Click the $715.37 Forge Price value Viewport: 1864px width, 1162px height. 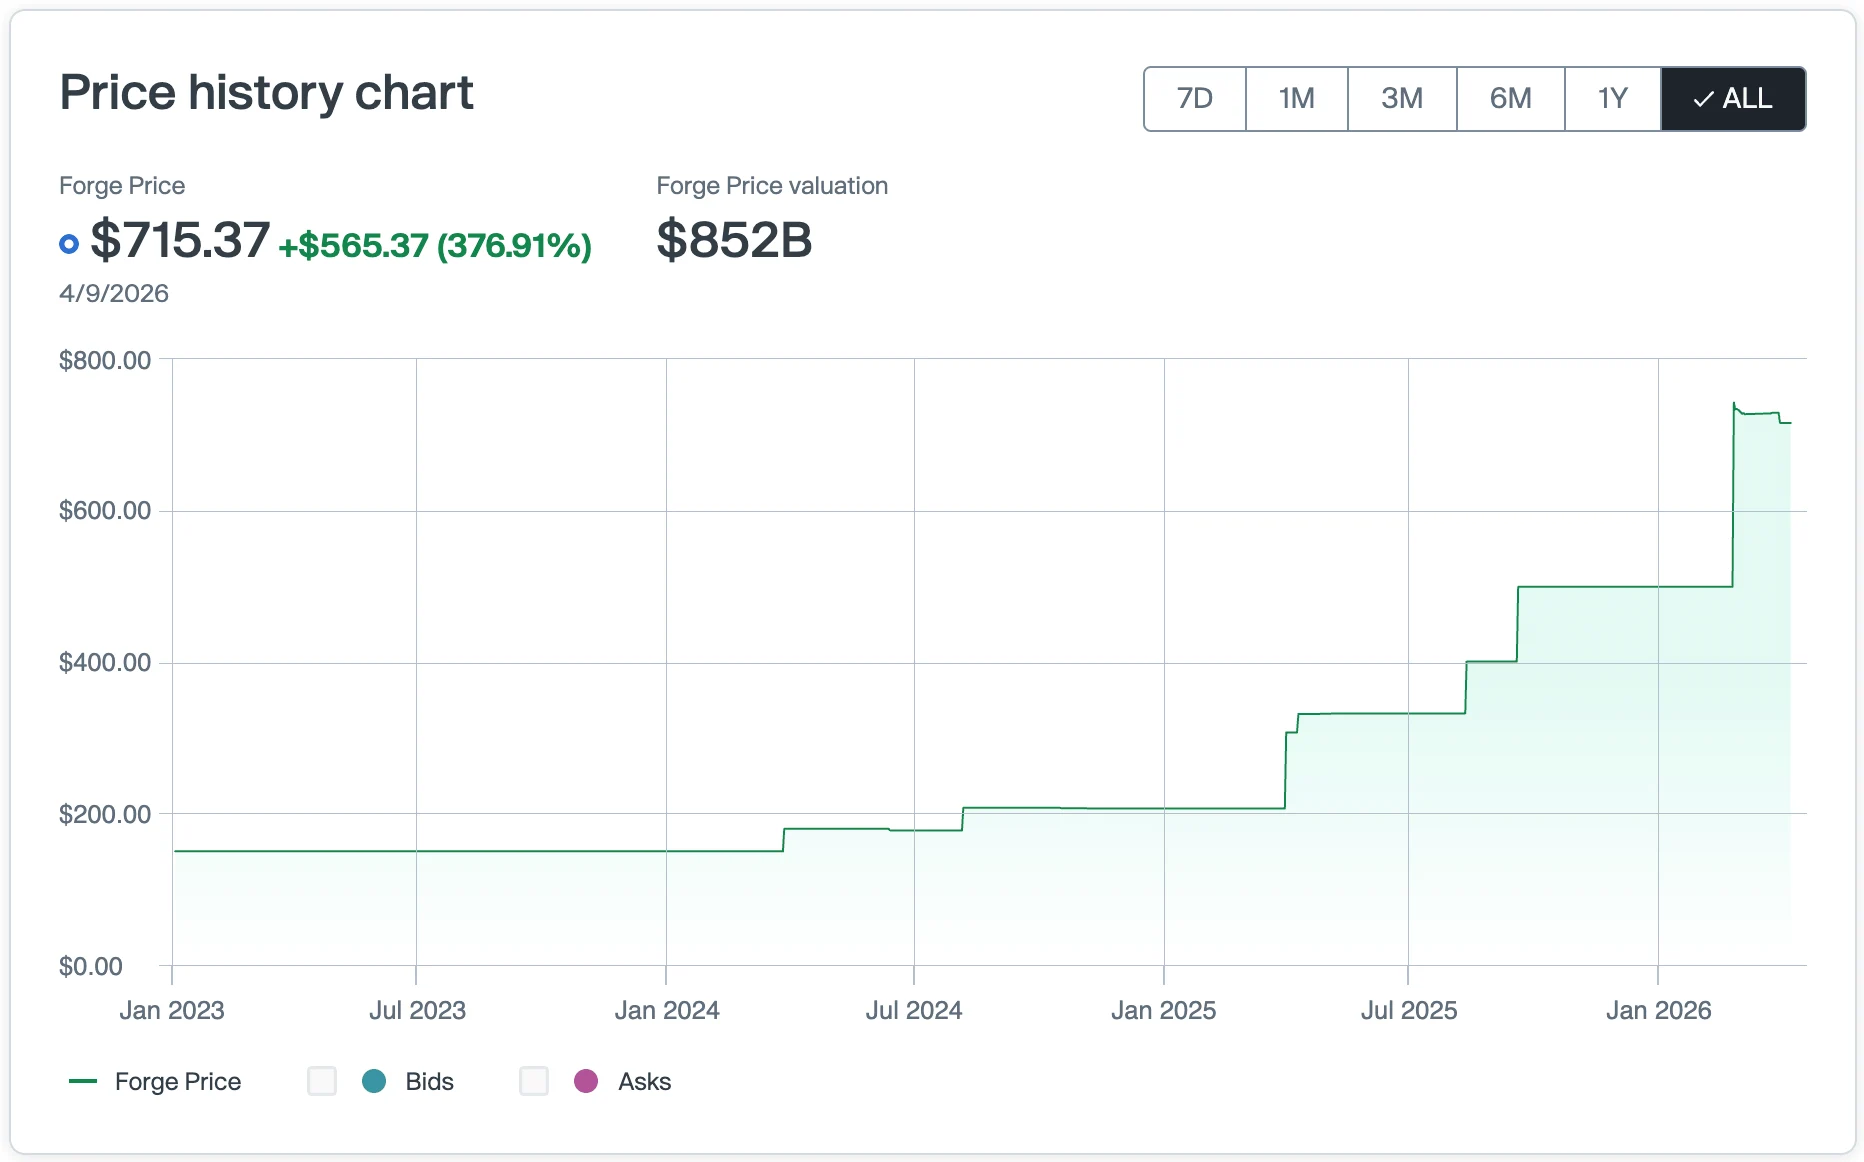[180, 240]
